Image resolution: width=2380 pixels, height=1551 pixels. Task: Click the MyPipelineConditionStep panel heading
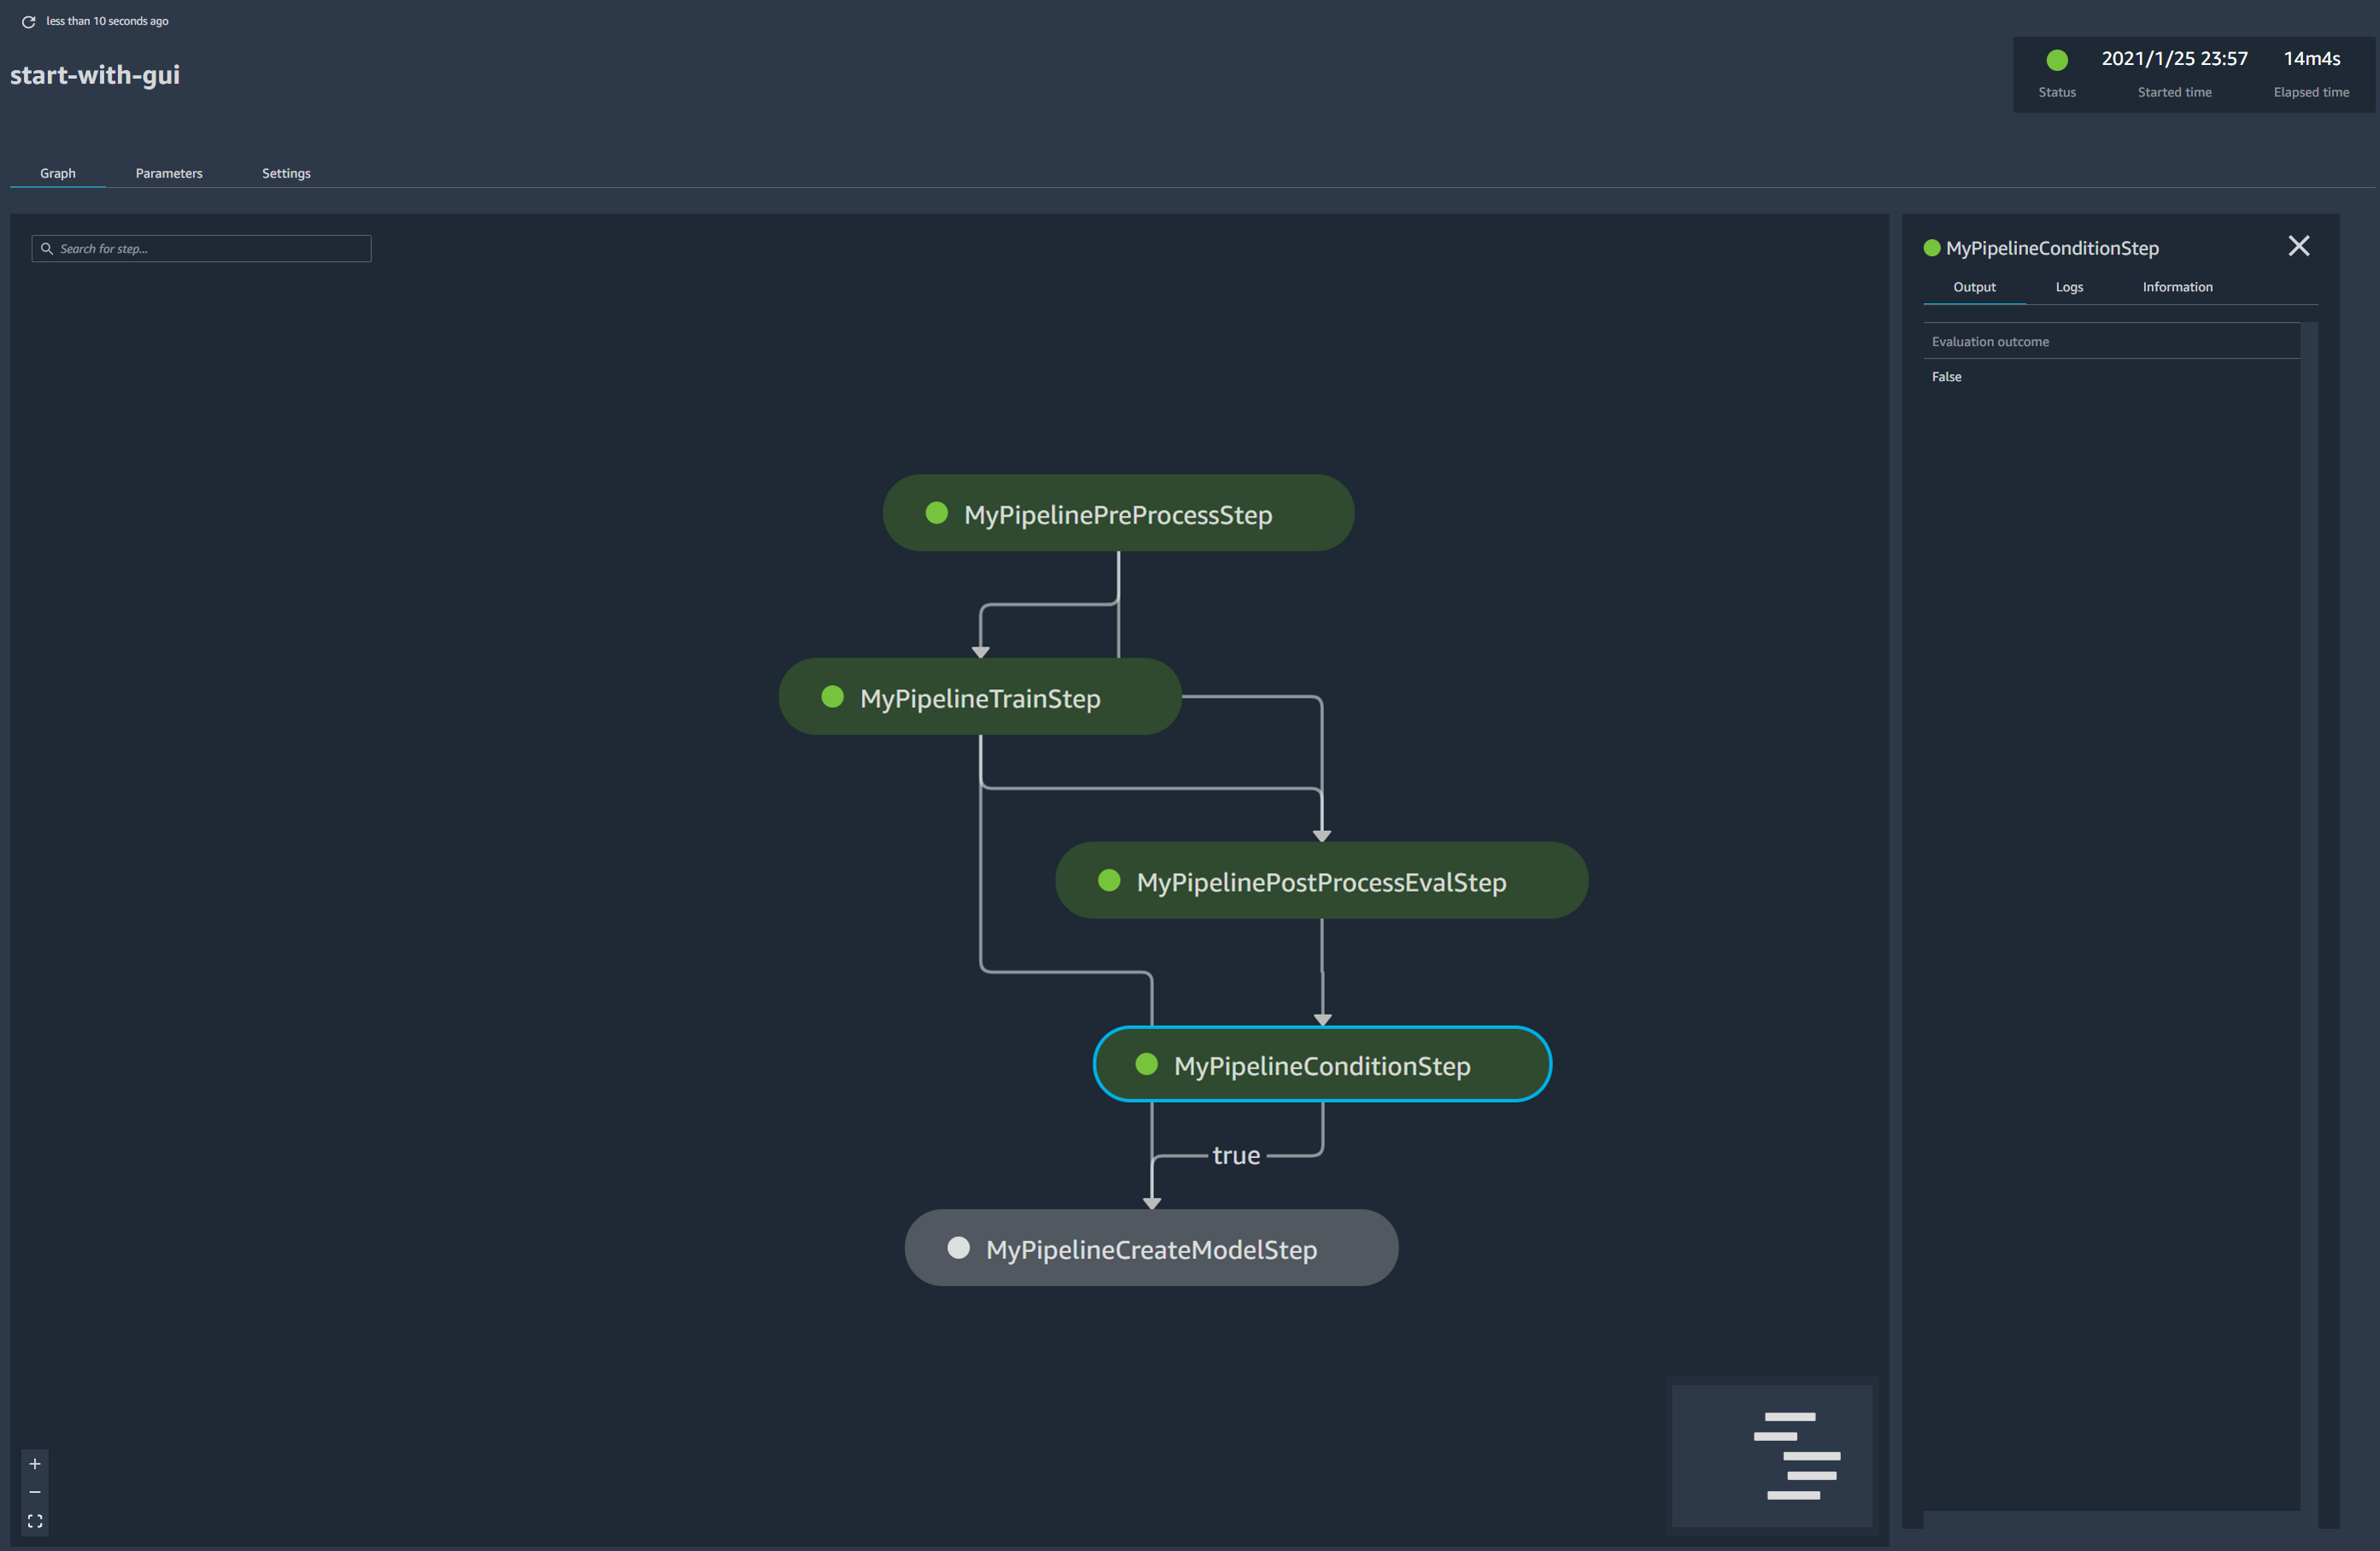(x=2052, y=248)
